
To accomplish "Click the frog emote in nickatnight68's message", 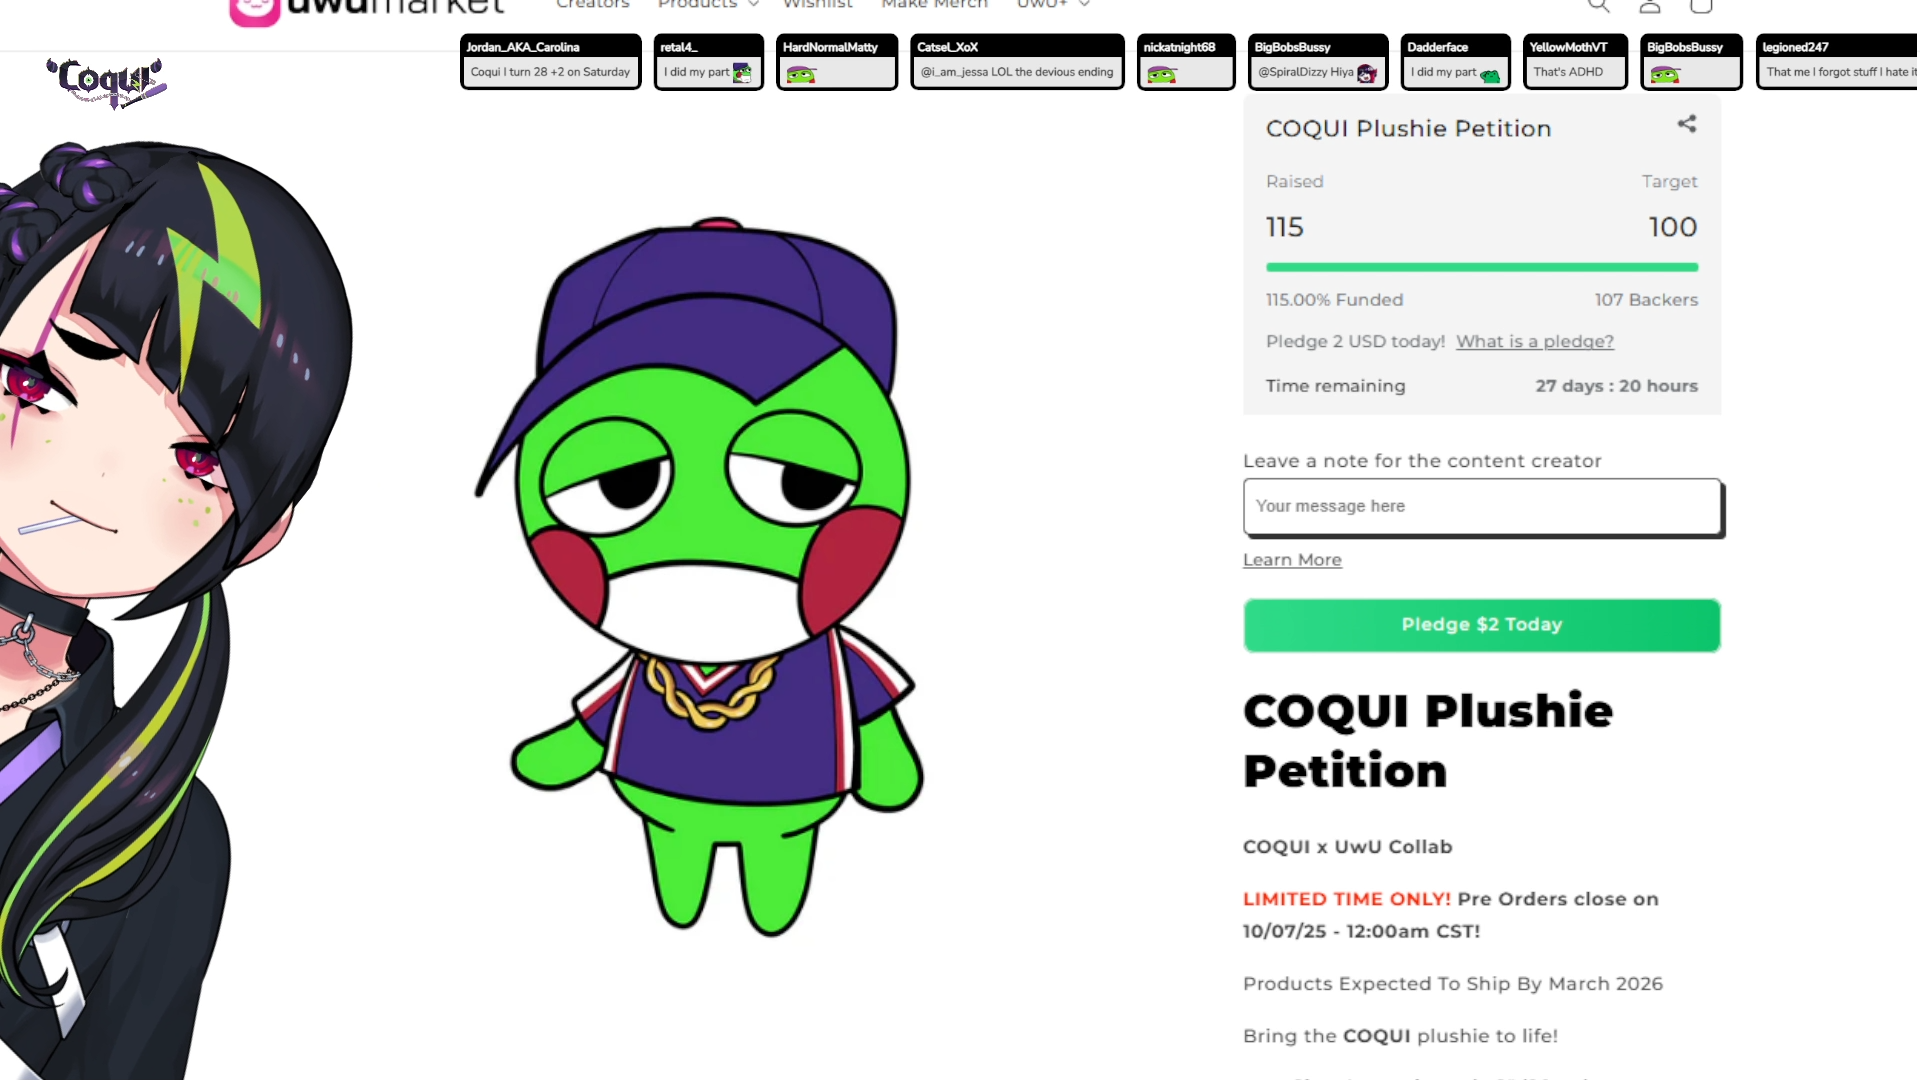I will pyautogui.click(x=1162, y=74).
